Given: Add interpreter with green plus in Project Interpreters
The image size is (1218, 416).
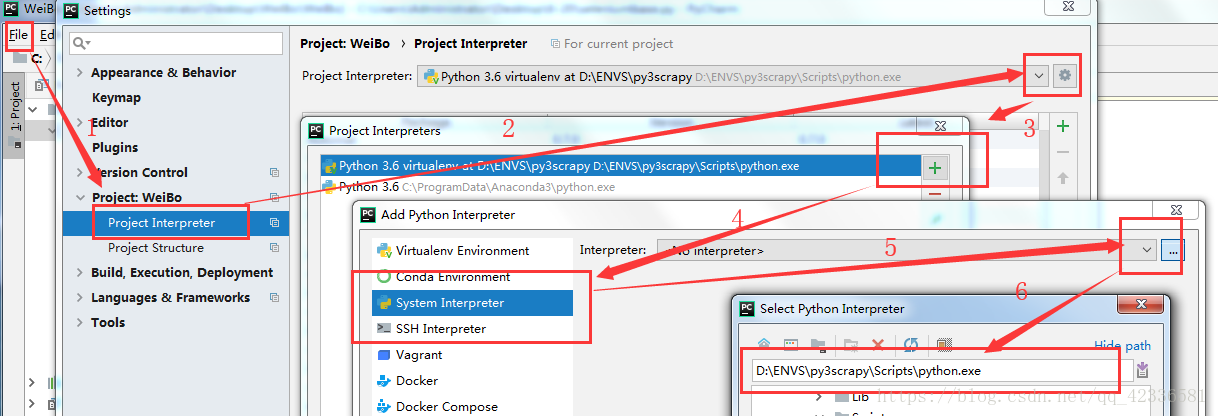Looking at the screenshot, I should coord(935,167).
